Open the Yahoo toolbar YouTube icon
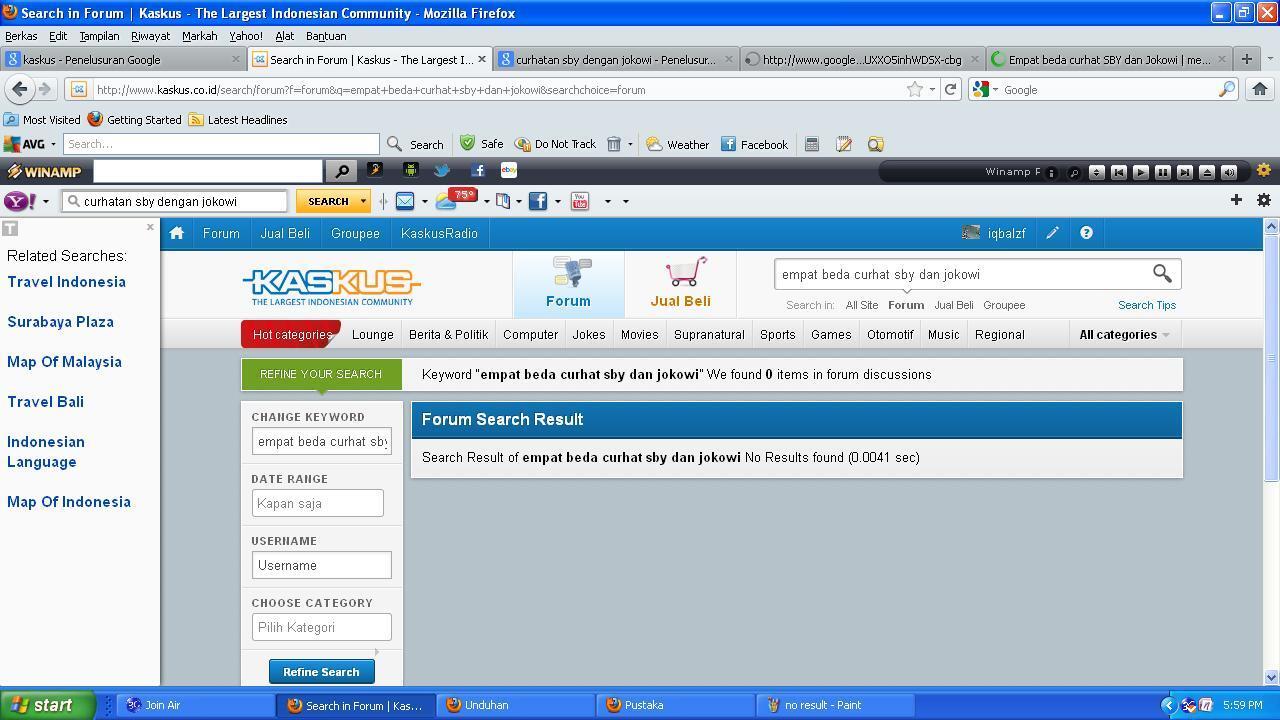This screenshot has height=720, width=1280. [x=580, y=201]
